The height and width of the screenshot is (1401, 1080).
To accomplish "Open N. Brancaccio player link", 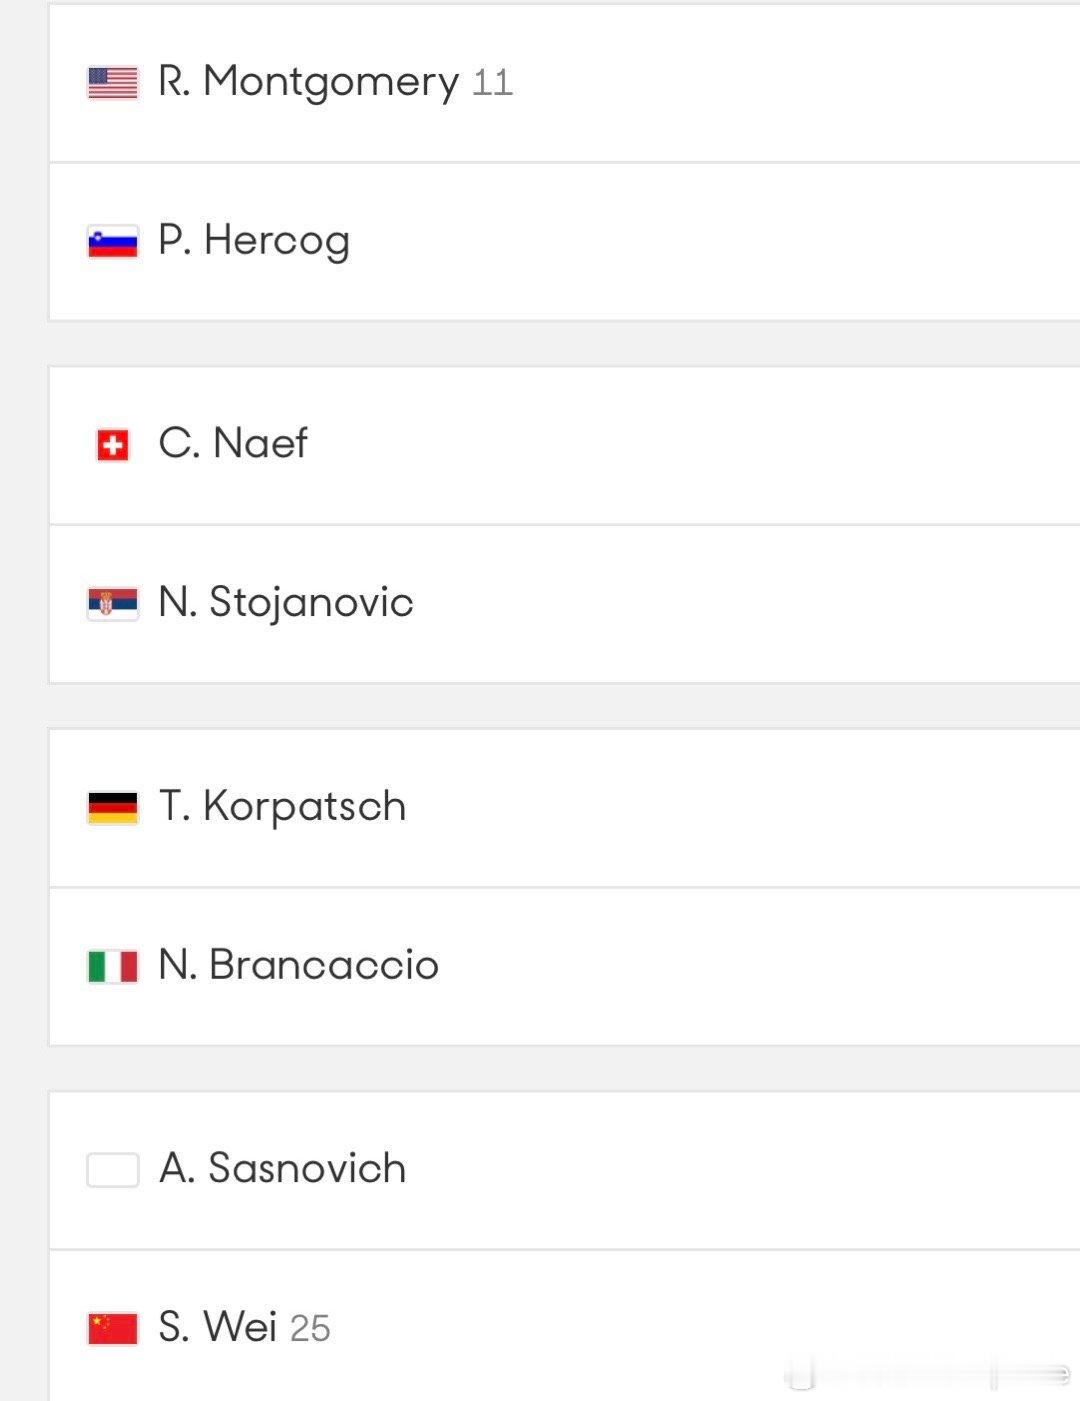I will pyautogui.click(x=298, y=965).
